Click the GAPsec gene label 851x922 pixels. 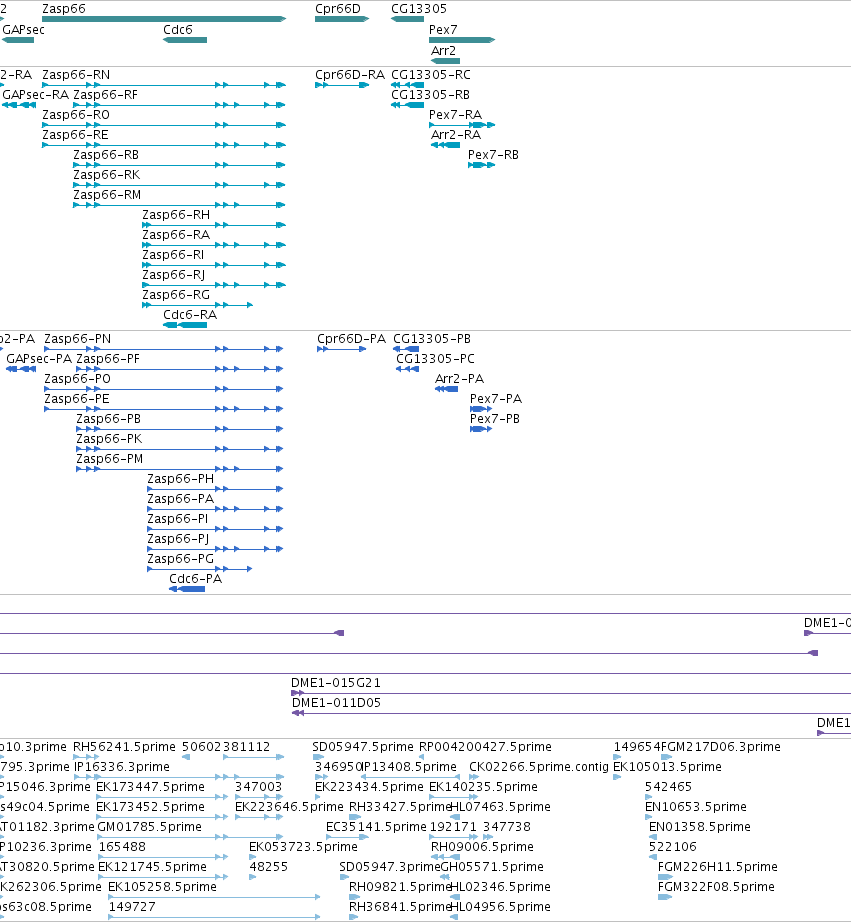(x=24, y=30)
